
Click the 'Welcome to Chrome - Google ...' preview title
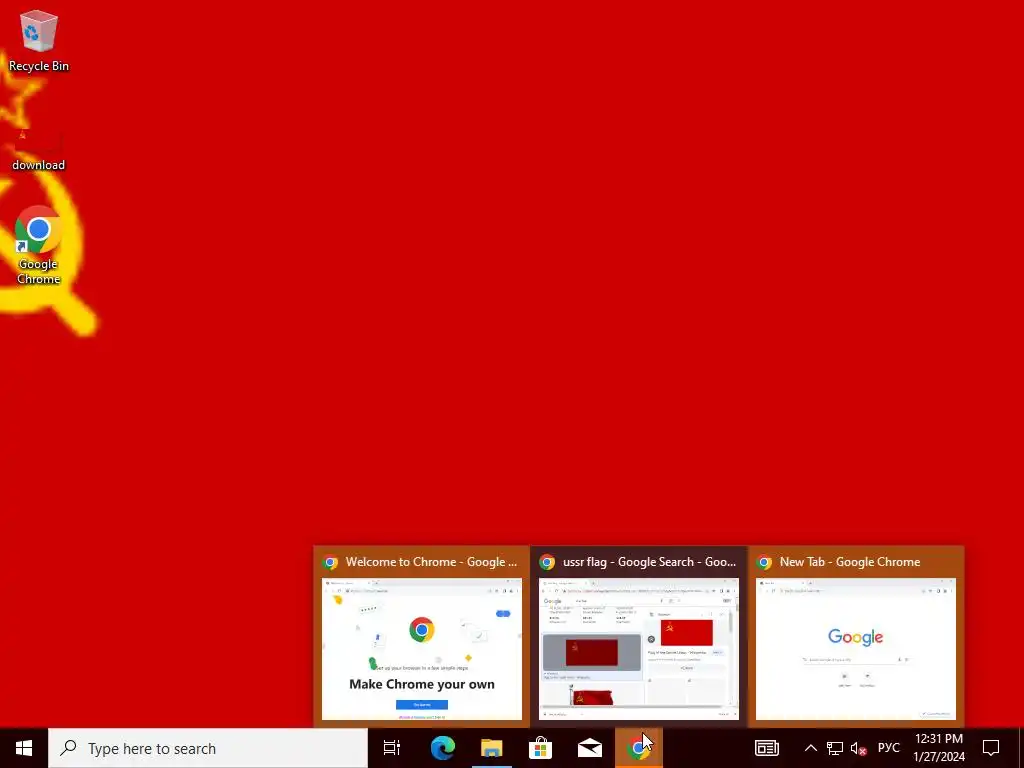tap(431, 562)
